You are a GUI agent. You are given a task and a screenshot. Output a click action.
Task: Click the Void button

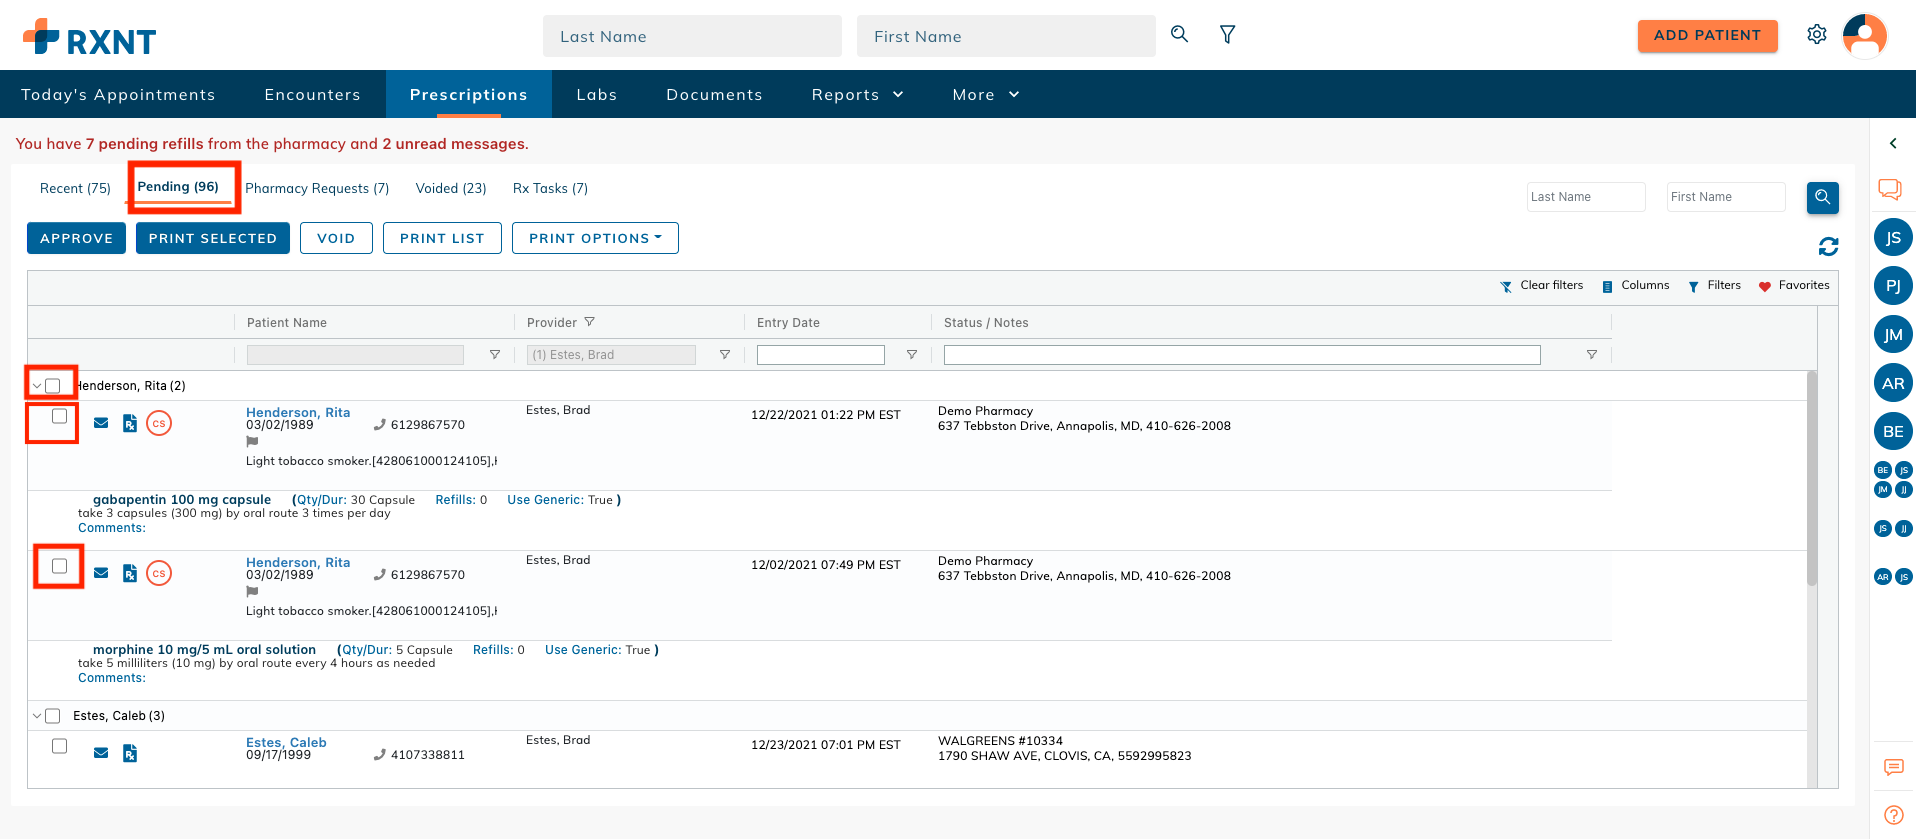coord(336,238)
